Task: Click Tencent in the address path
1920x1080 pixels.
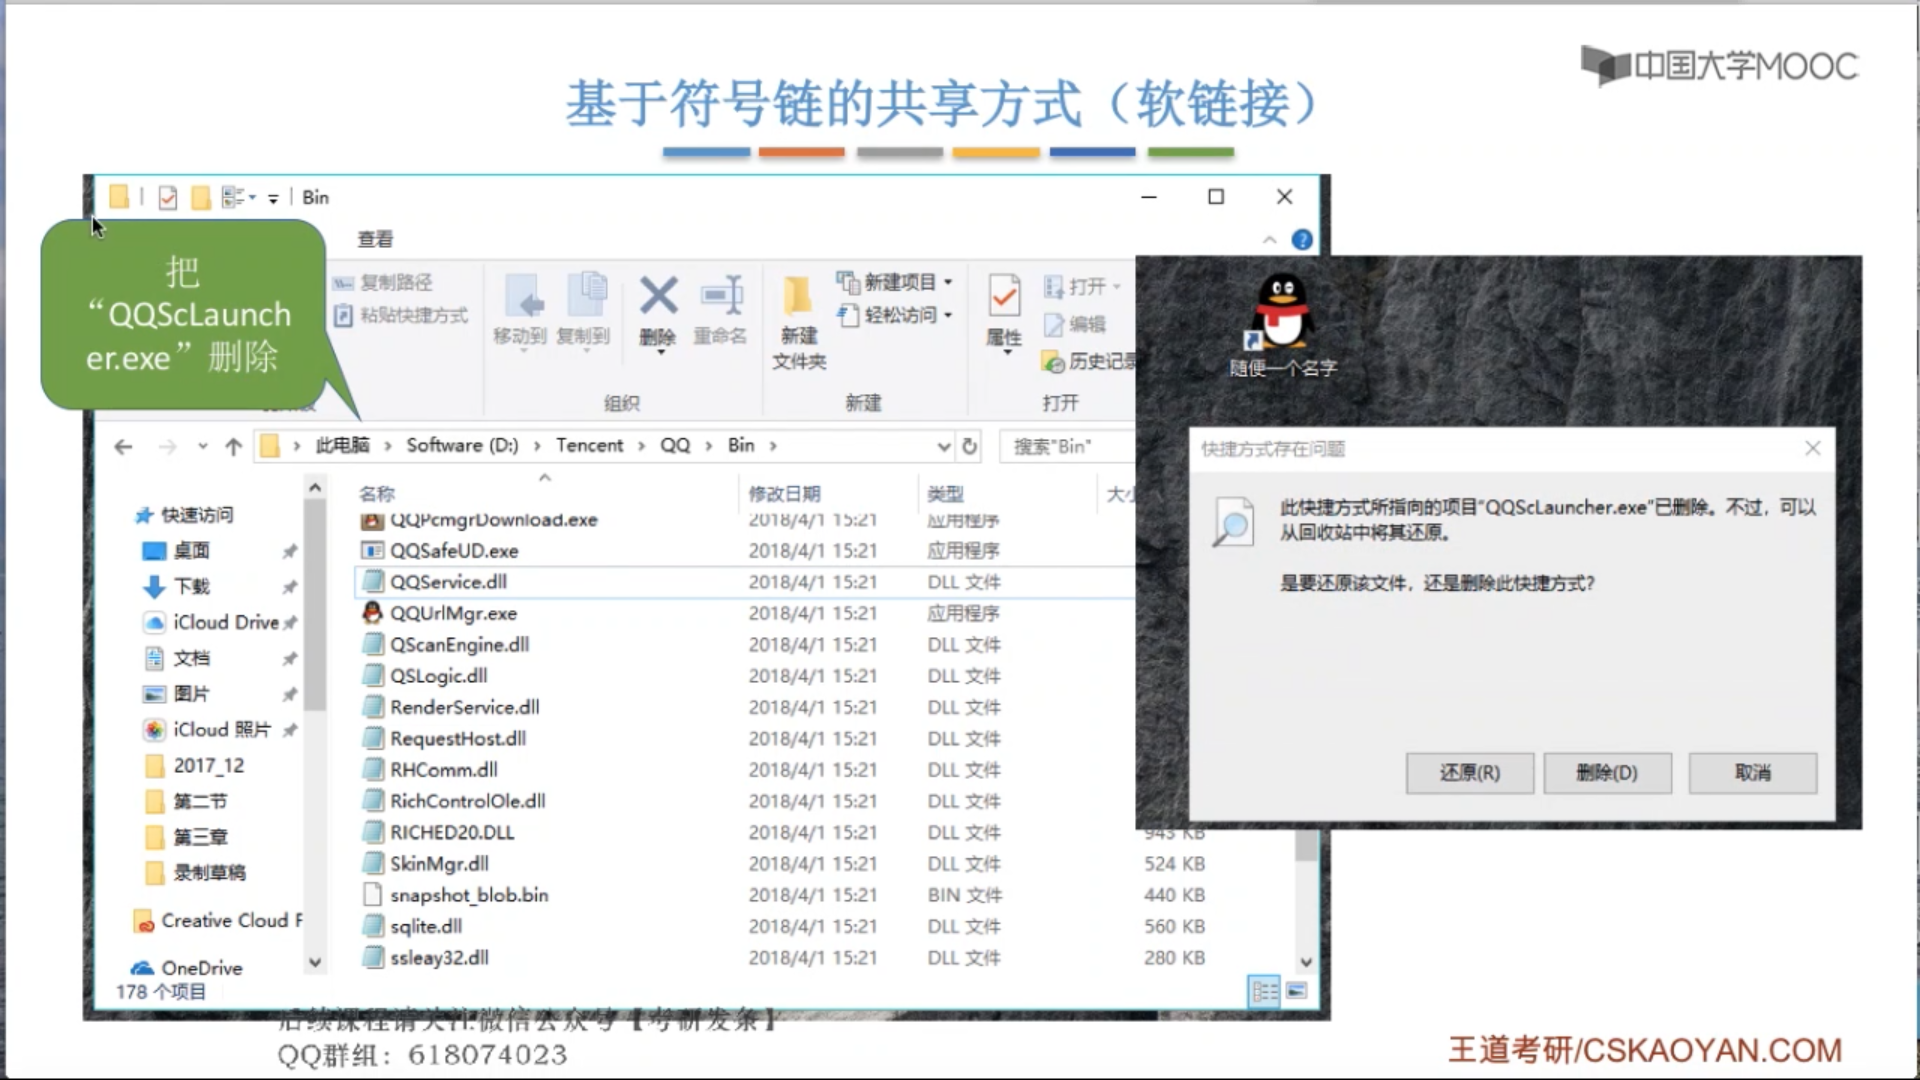Action: coord(589,445)
